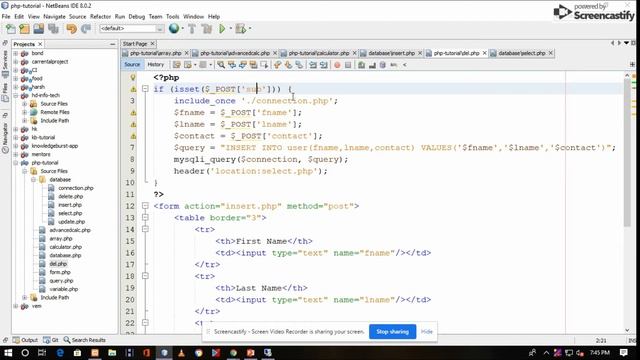The height and width of the screenshot is (360, 640).
Task: Open the Window menu
Action: coord(193,17)
